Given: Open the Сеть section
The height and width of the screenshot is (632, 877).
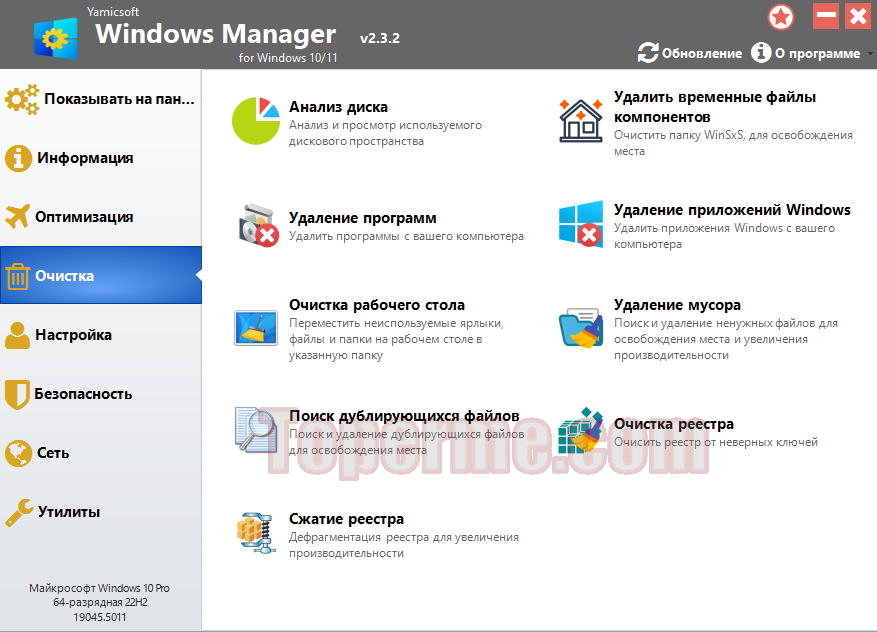Looking at the screenshot, I should coord(101,453).
